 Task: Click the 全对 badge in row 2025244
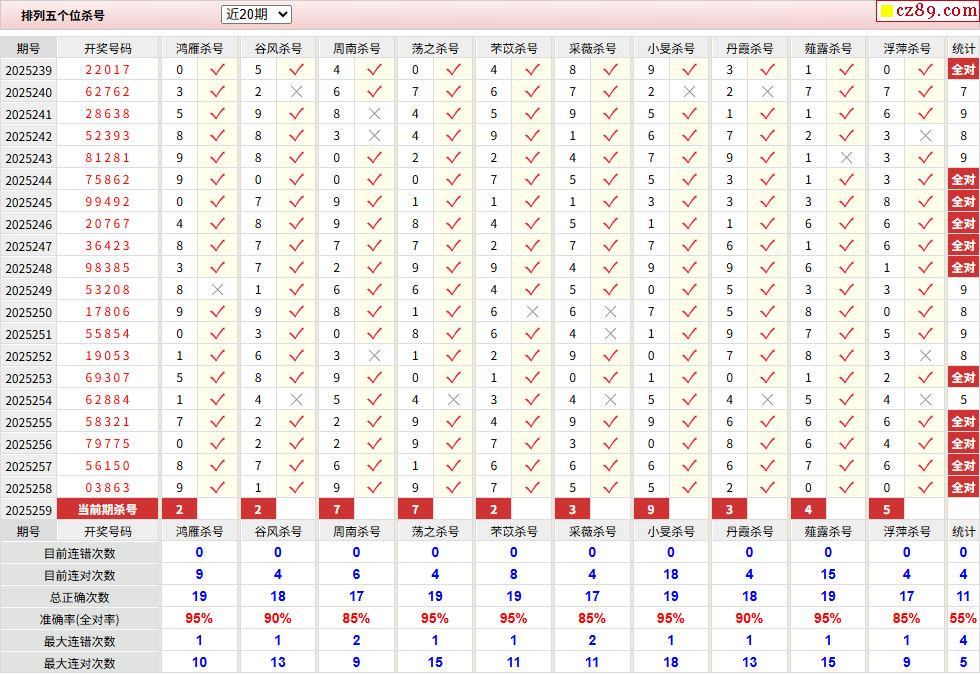coord(963,180)
